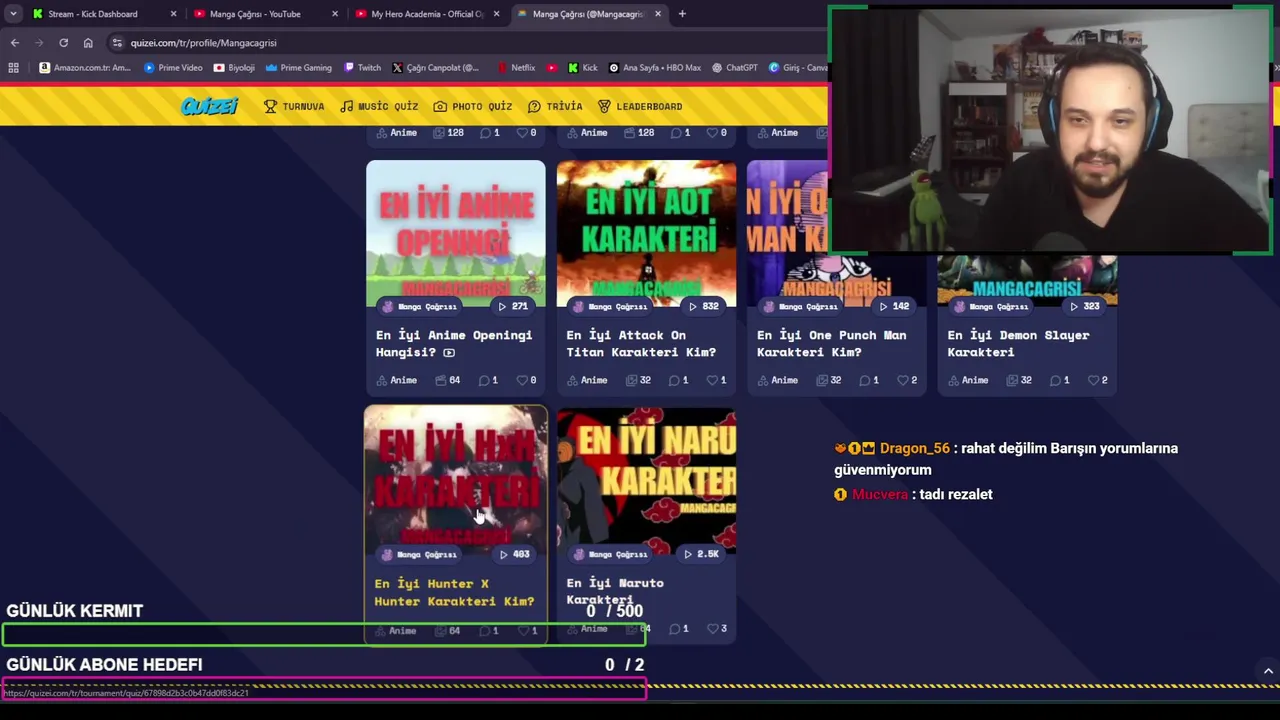
Task: Open the Music Quiz section
Action: point(379,106)
